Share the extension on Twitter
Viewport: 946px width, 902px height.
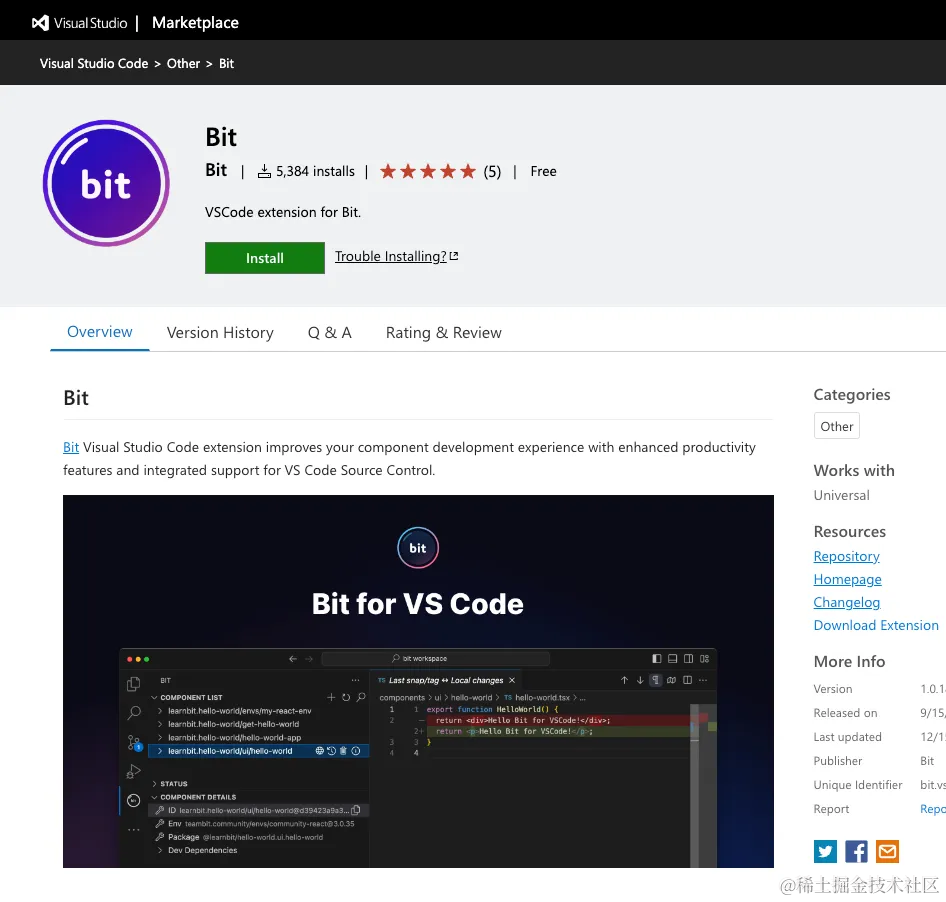pyautogui.click(x=825, y=851)
